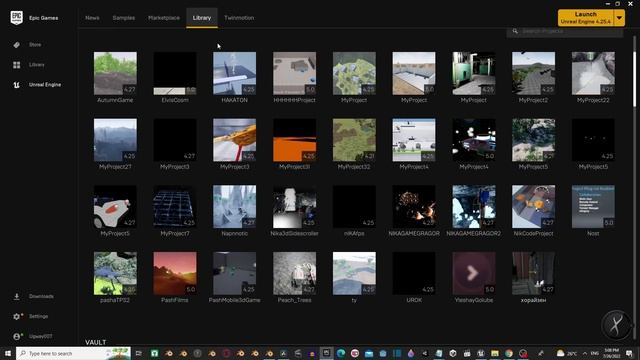
Task: Switch to the Twinmotion tab
Action: 239,18
